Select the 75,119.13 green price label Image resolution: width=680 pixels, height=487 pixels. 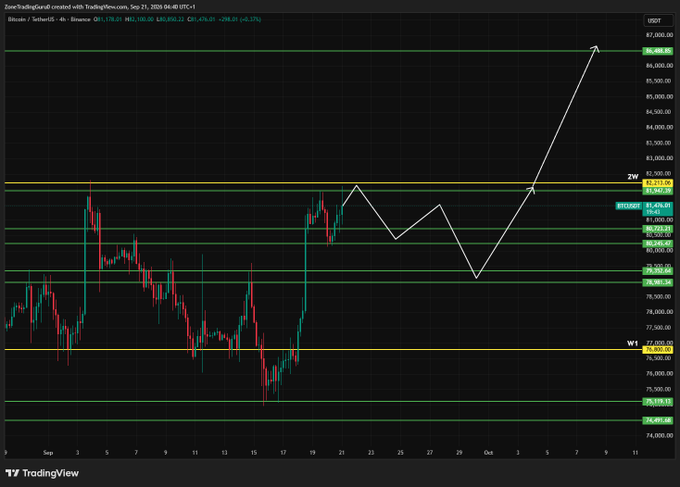tap(657, 402)
